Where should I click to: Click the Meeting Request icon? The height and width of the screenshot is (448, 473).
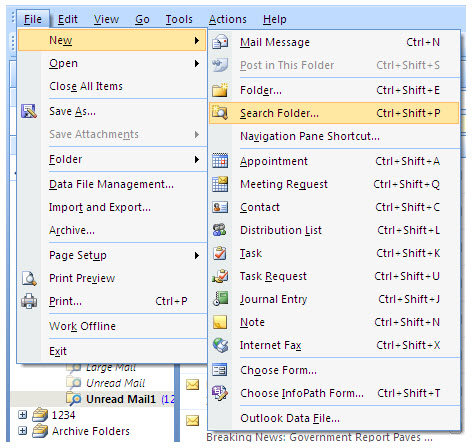(220, 184)
